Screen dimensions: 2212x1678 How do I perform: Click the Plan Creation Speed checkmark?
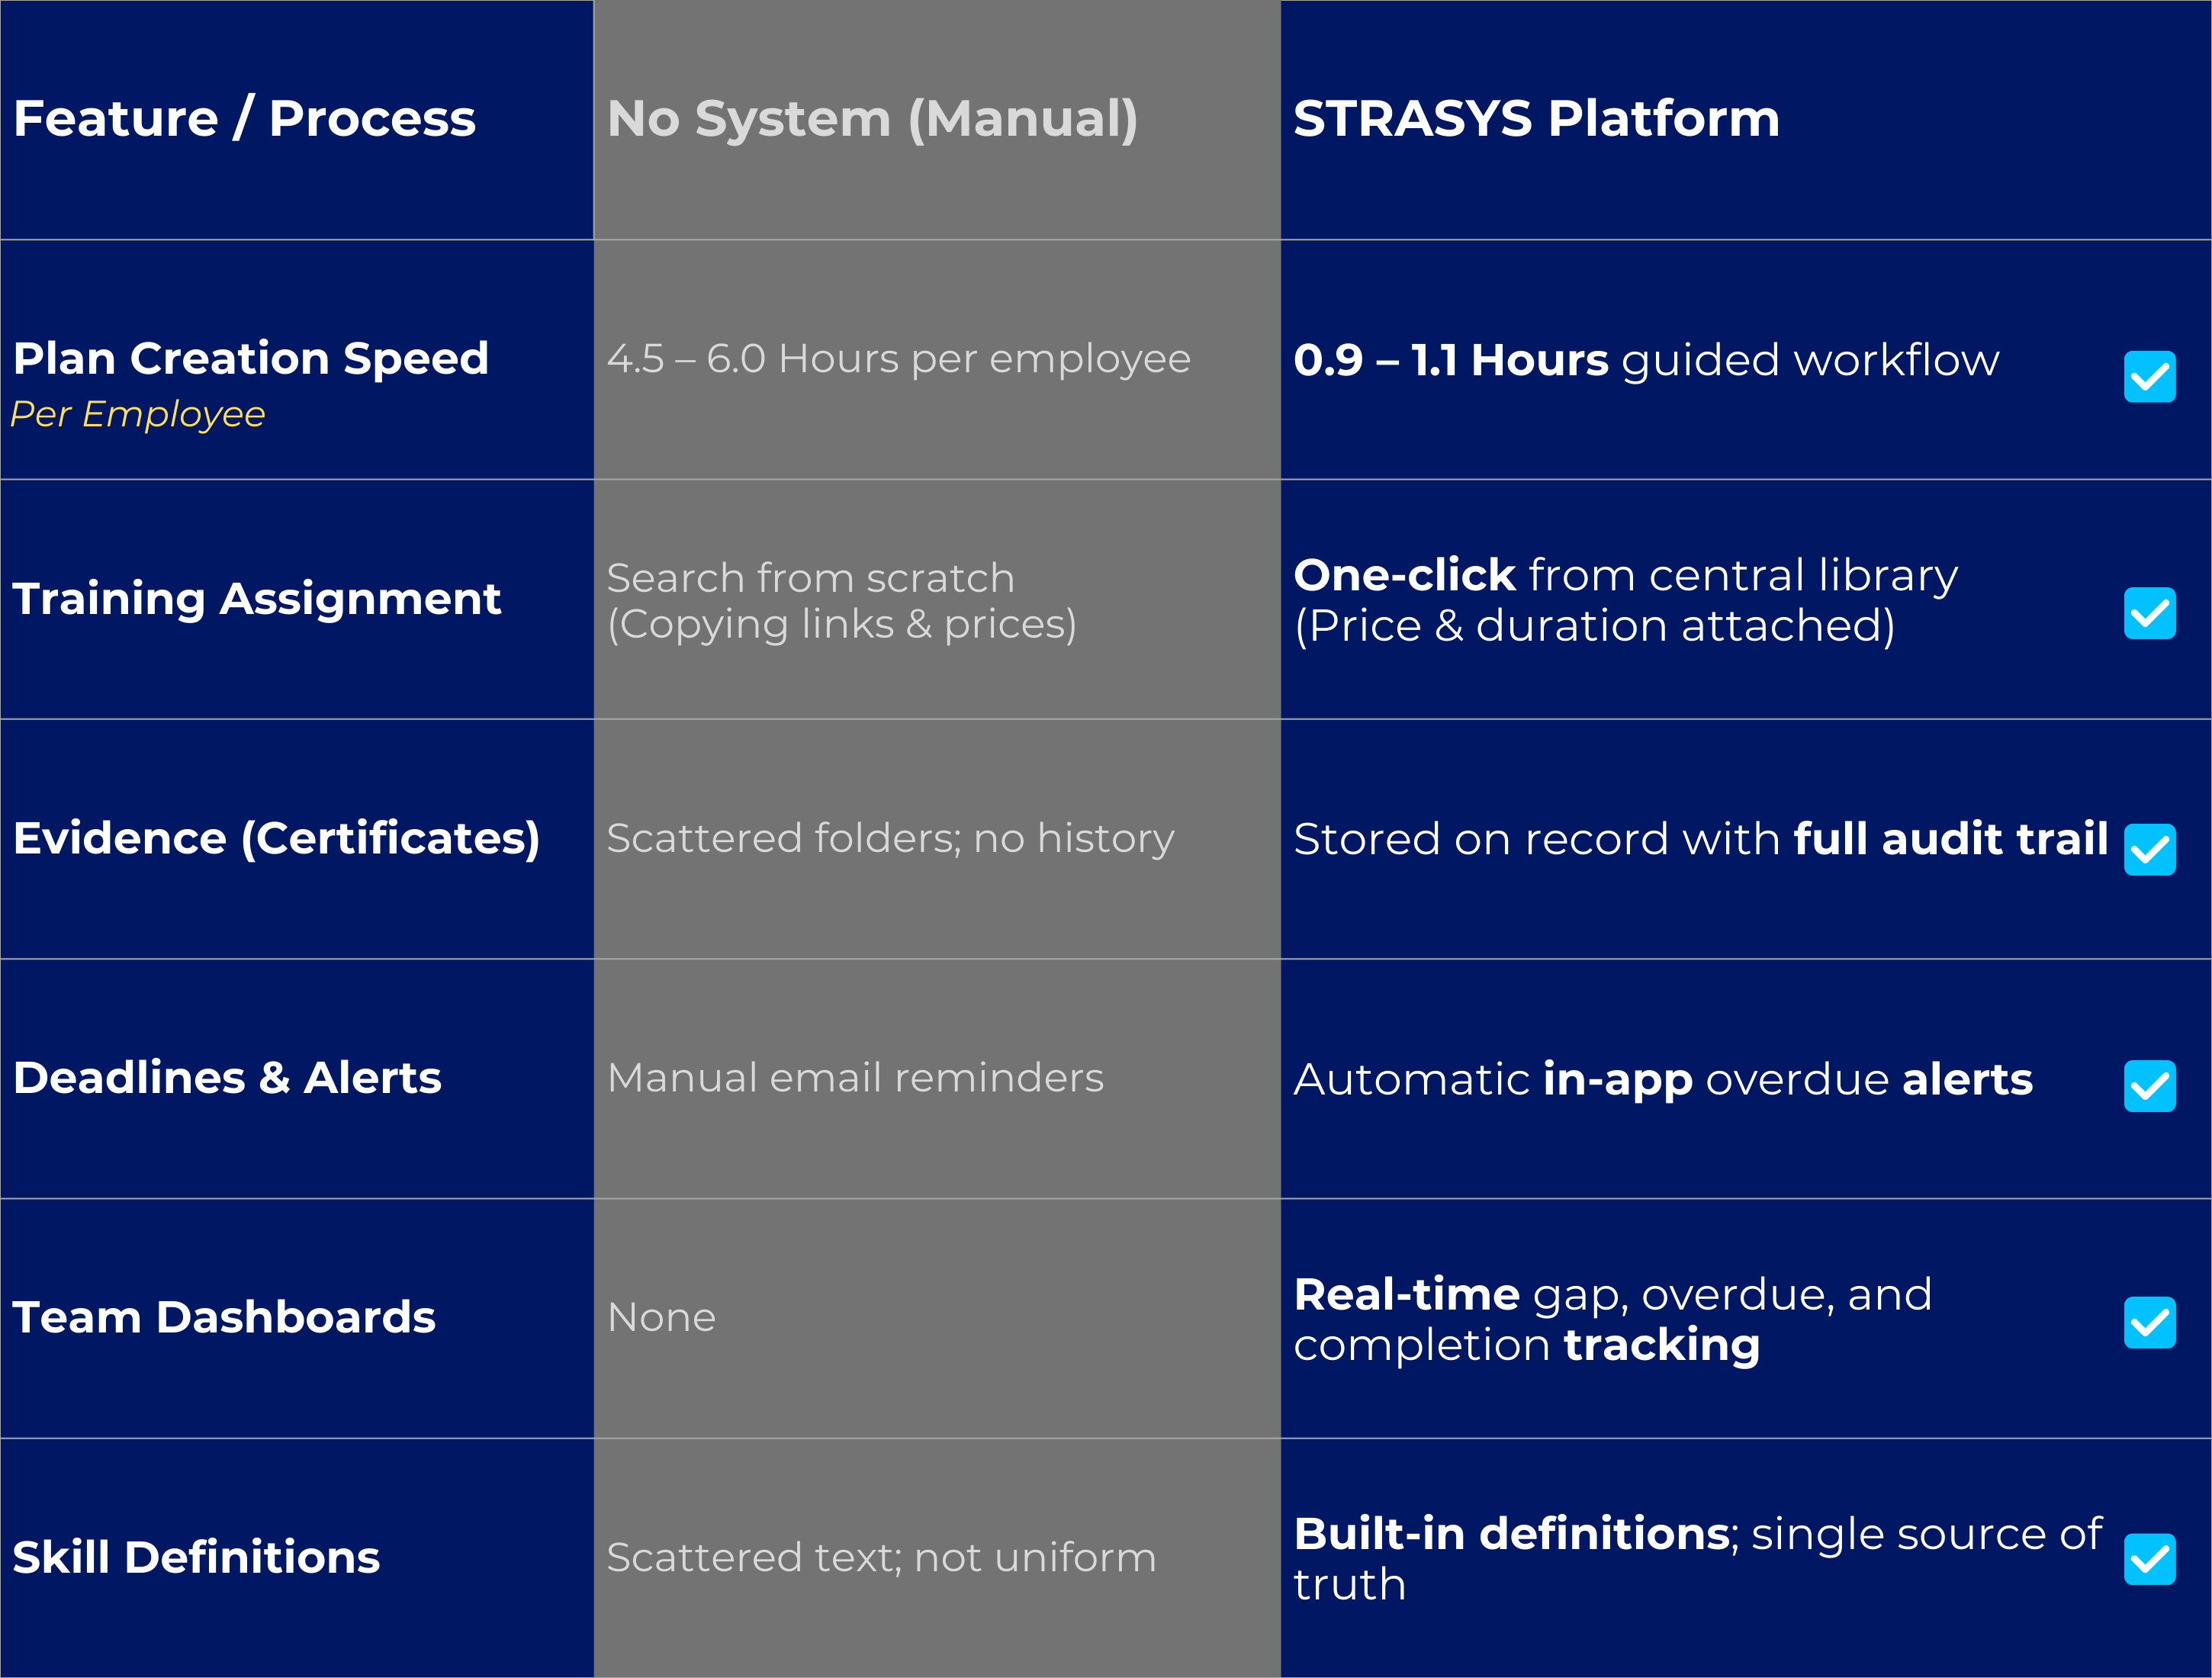(x=2149, y=377)
